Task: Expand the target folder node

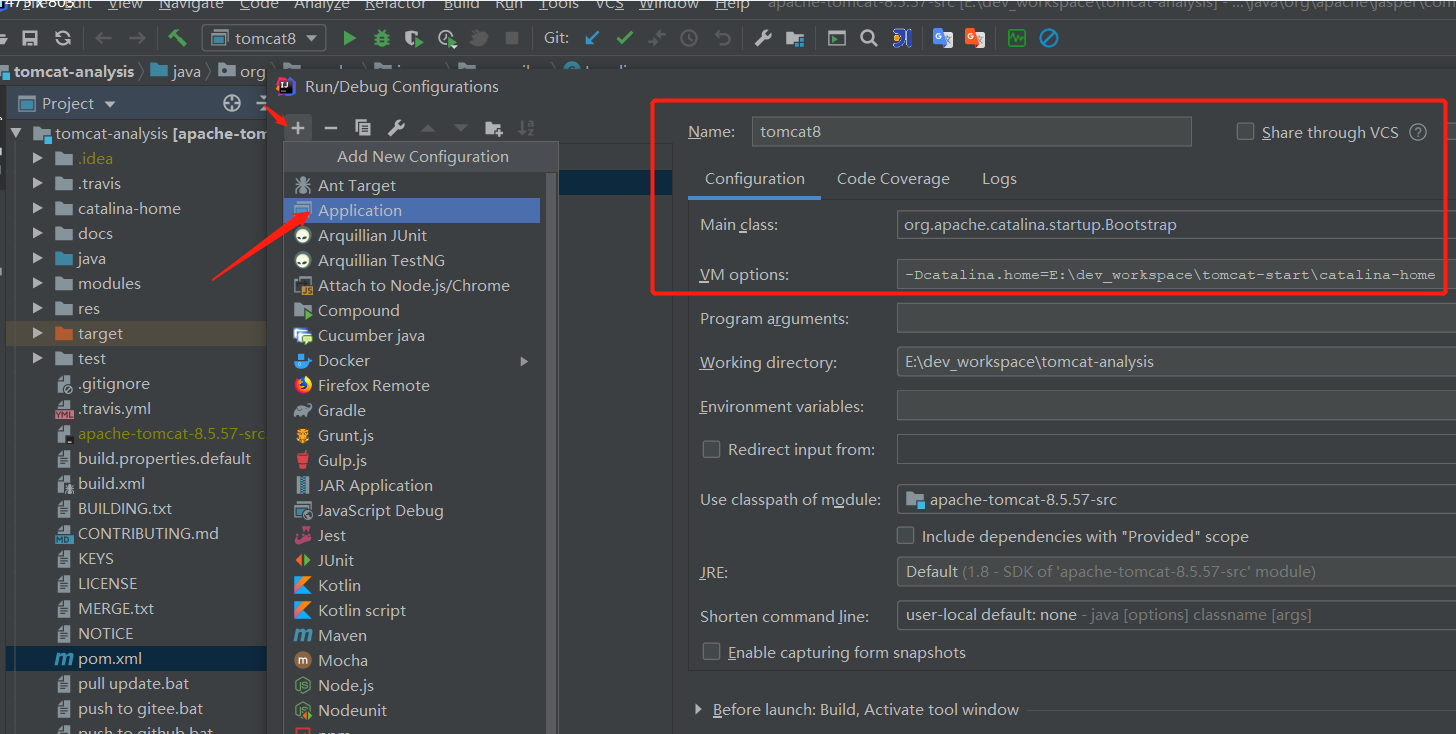Action: coord(38,333)
